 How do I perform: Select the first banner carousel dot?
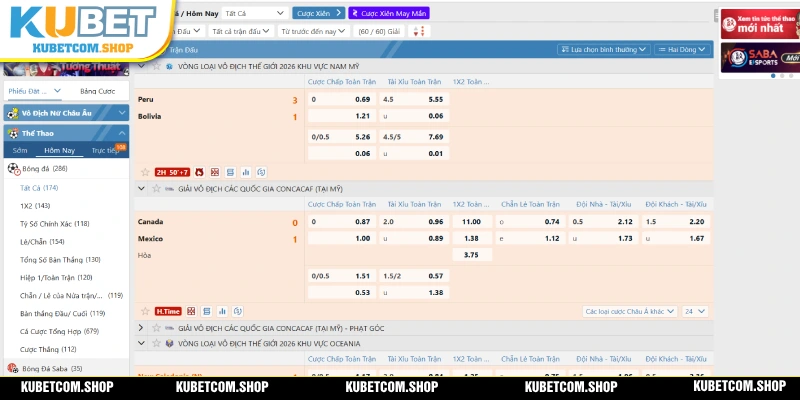point(773,76)
